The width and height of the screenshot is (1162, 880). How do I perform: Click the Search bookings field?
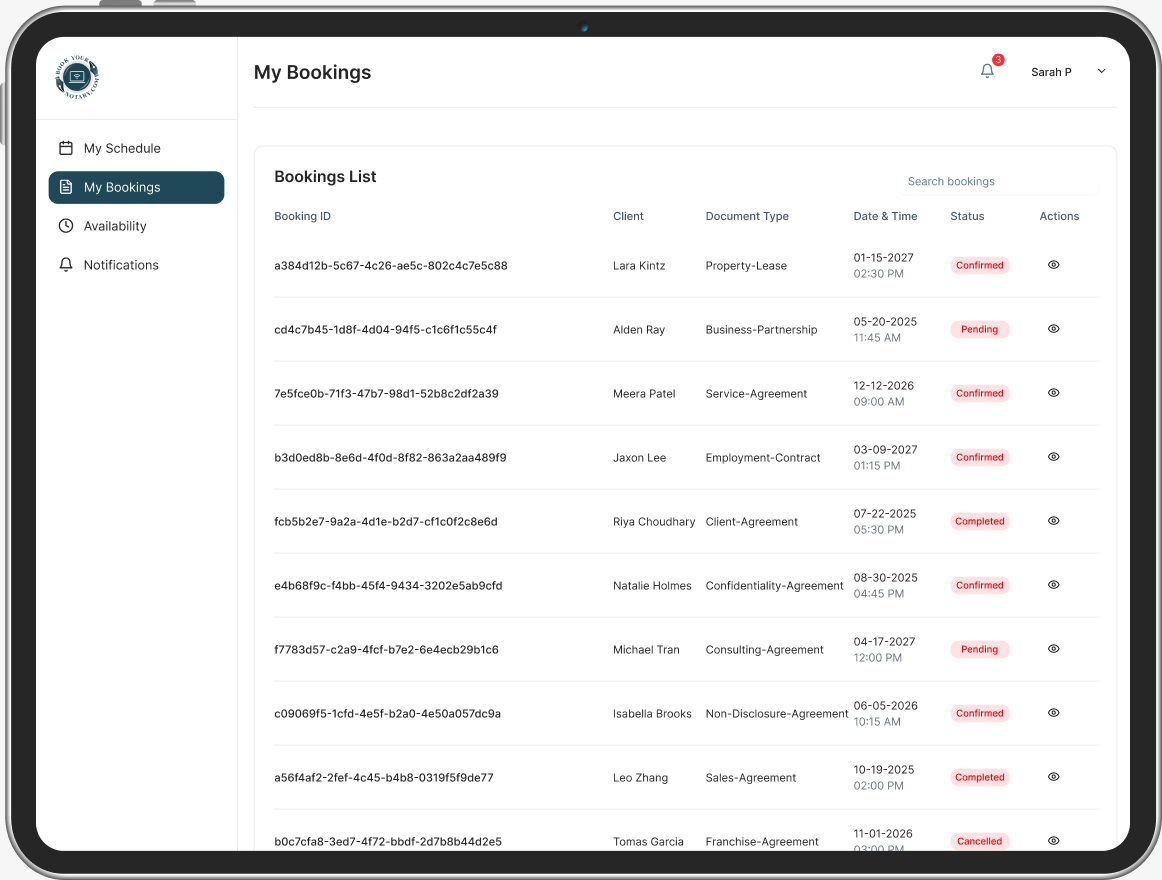tap(997, 181)
